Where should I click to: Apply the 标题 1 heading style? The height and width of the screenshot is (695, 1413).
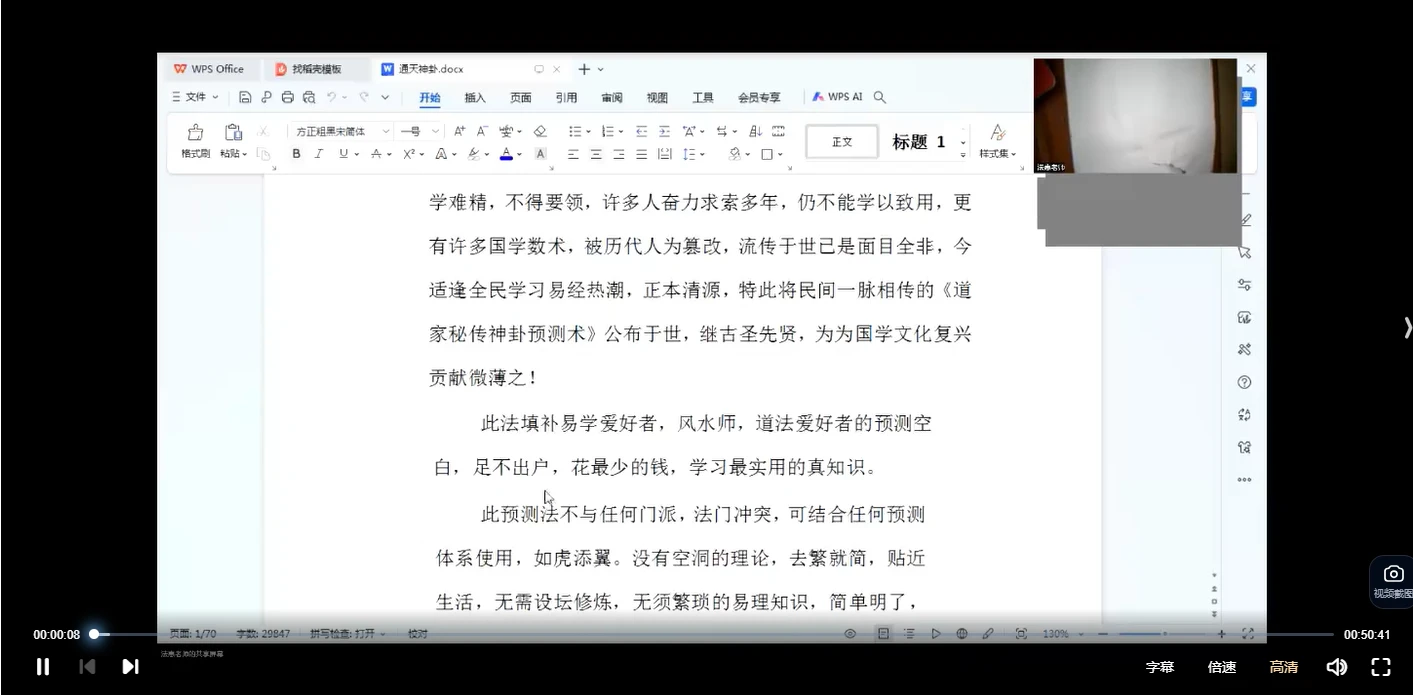coord(918,142)
